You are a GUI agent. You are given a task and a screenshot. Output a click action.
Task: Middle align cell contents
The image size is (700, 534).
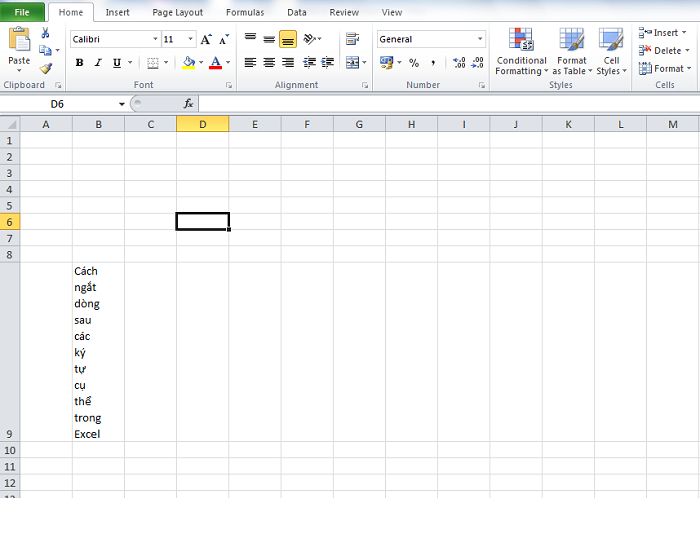tap(269, 39)
